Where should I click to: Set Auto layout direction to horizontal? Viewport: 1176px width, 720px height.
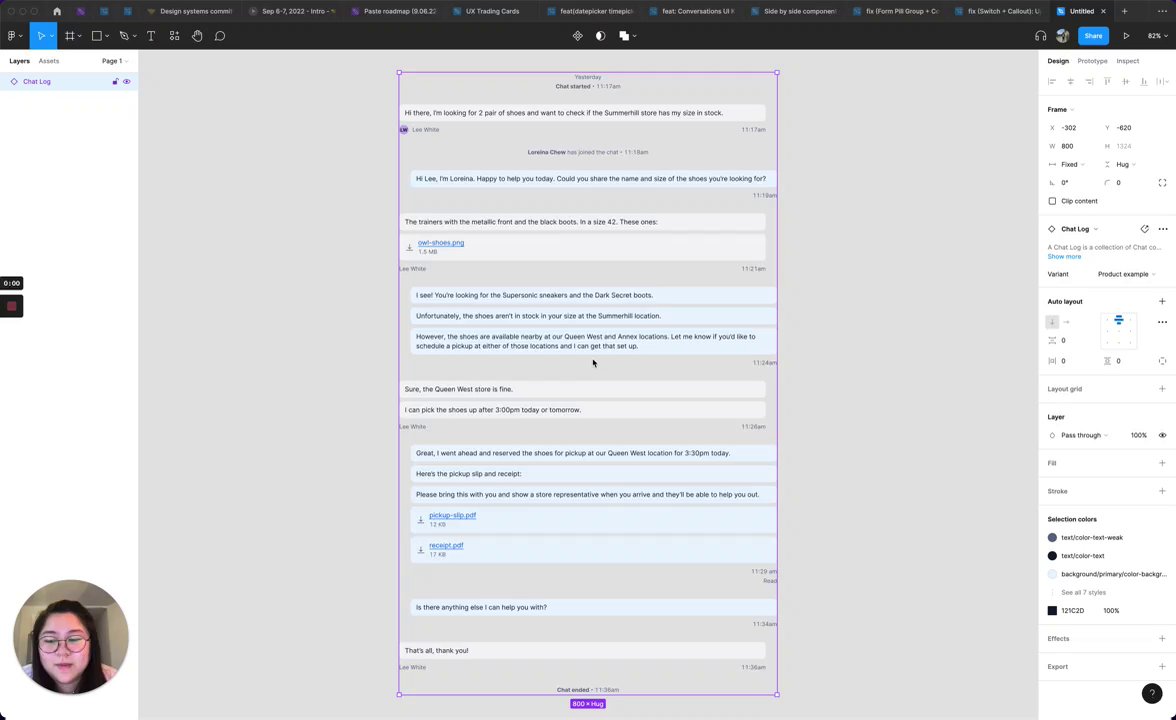point(1066,322)
